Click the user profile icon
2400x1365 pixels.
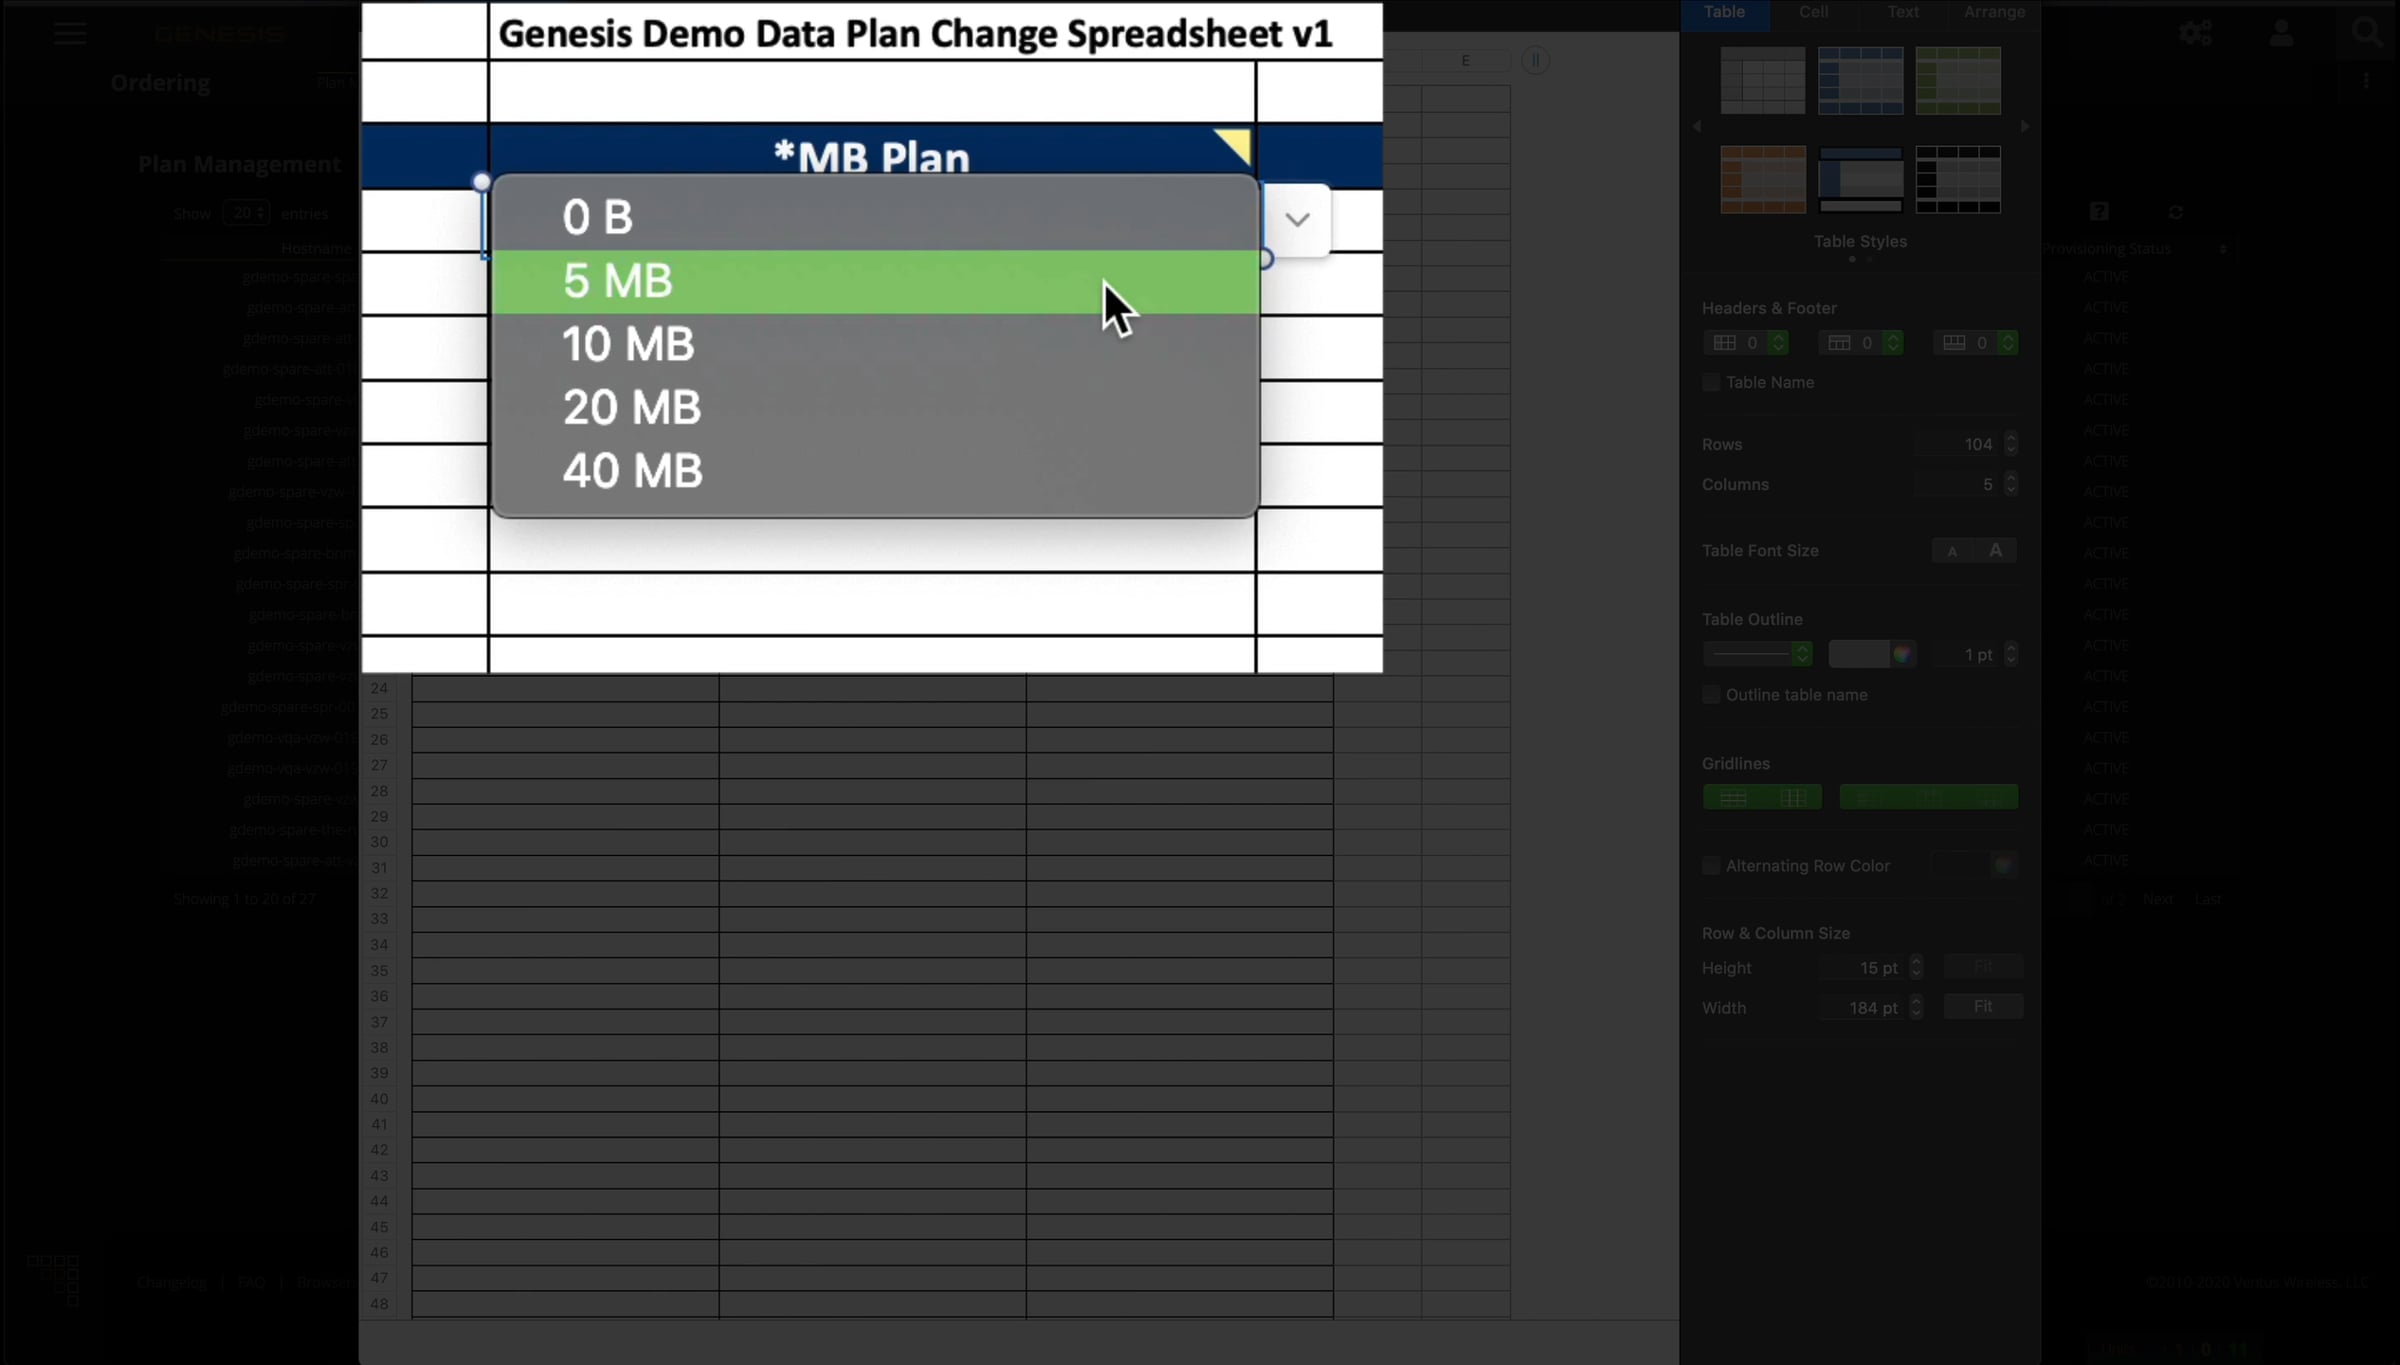click(2281, 33)
